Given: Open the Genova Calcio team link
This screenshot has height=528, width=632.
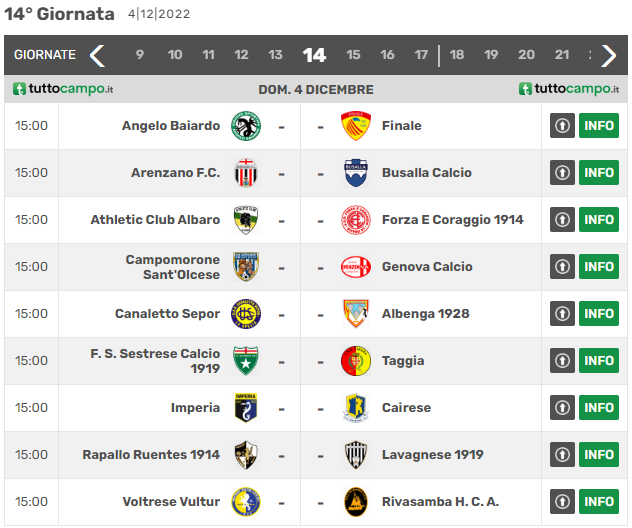Looking at the screenshot, I should coord(427,267).
